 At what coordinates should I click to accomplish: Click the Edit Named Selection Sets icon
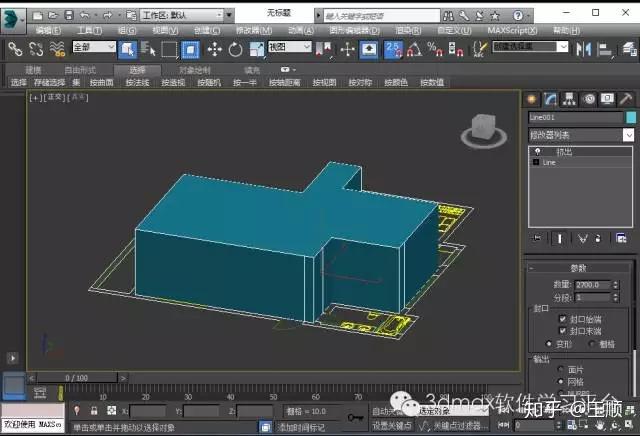[x=479, y=49]
